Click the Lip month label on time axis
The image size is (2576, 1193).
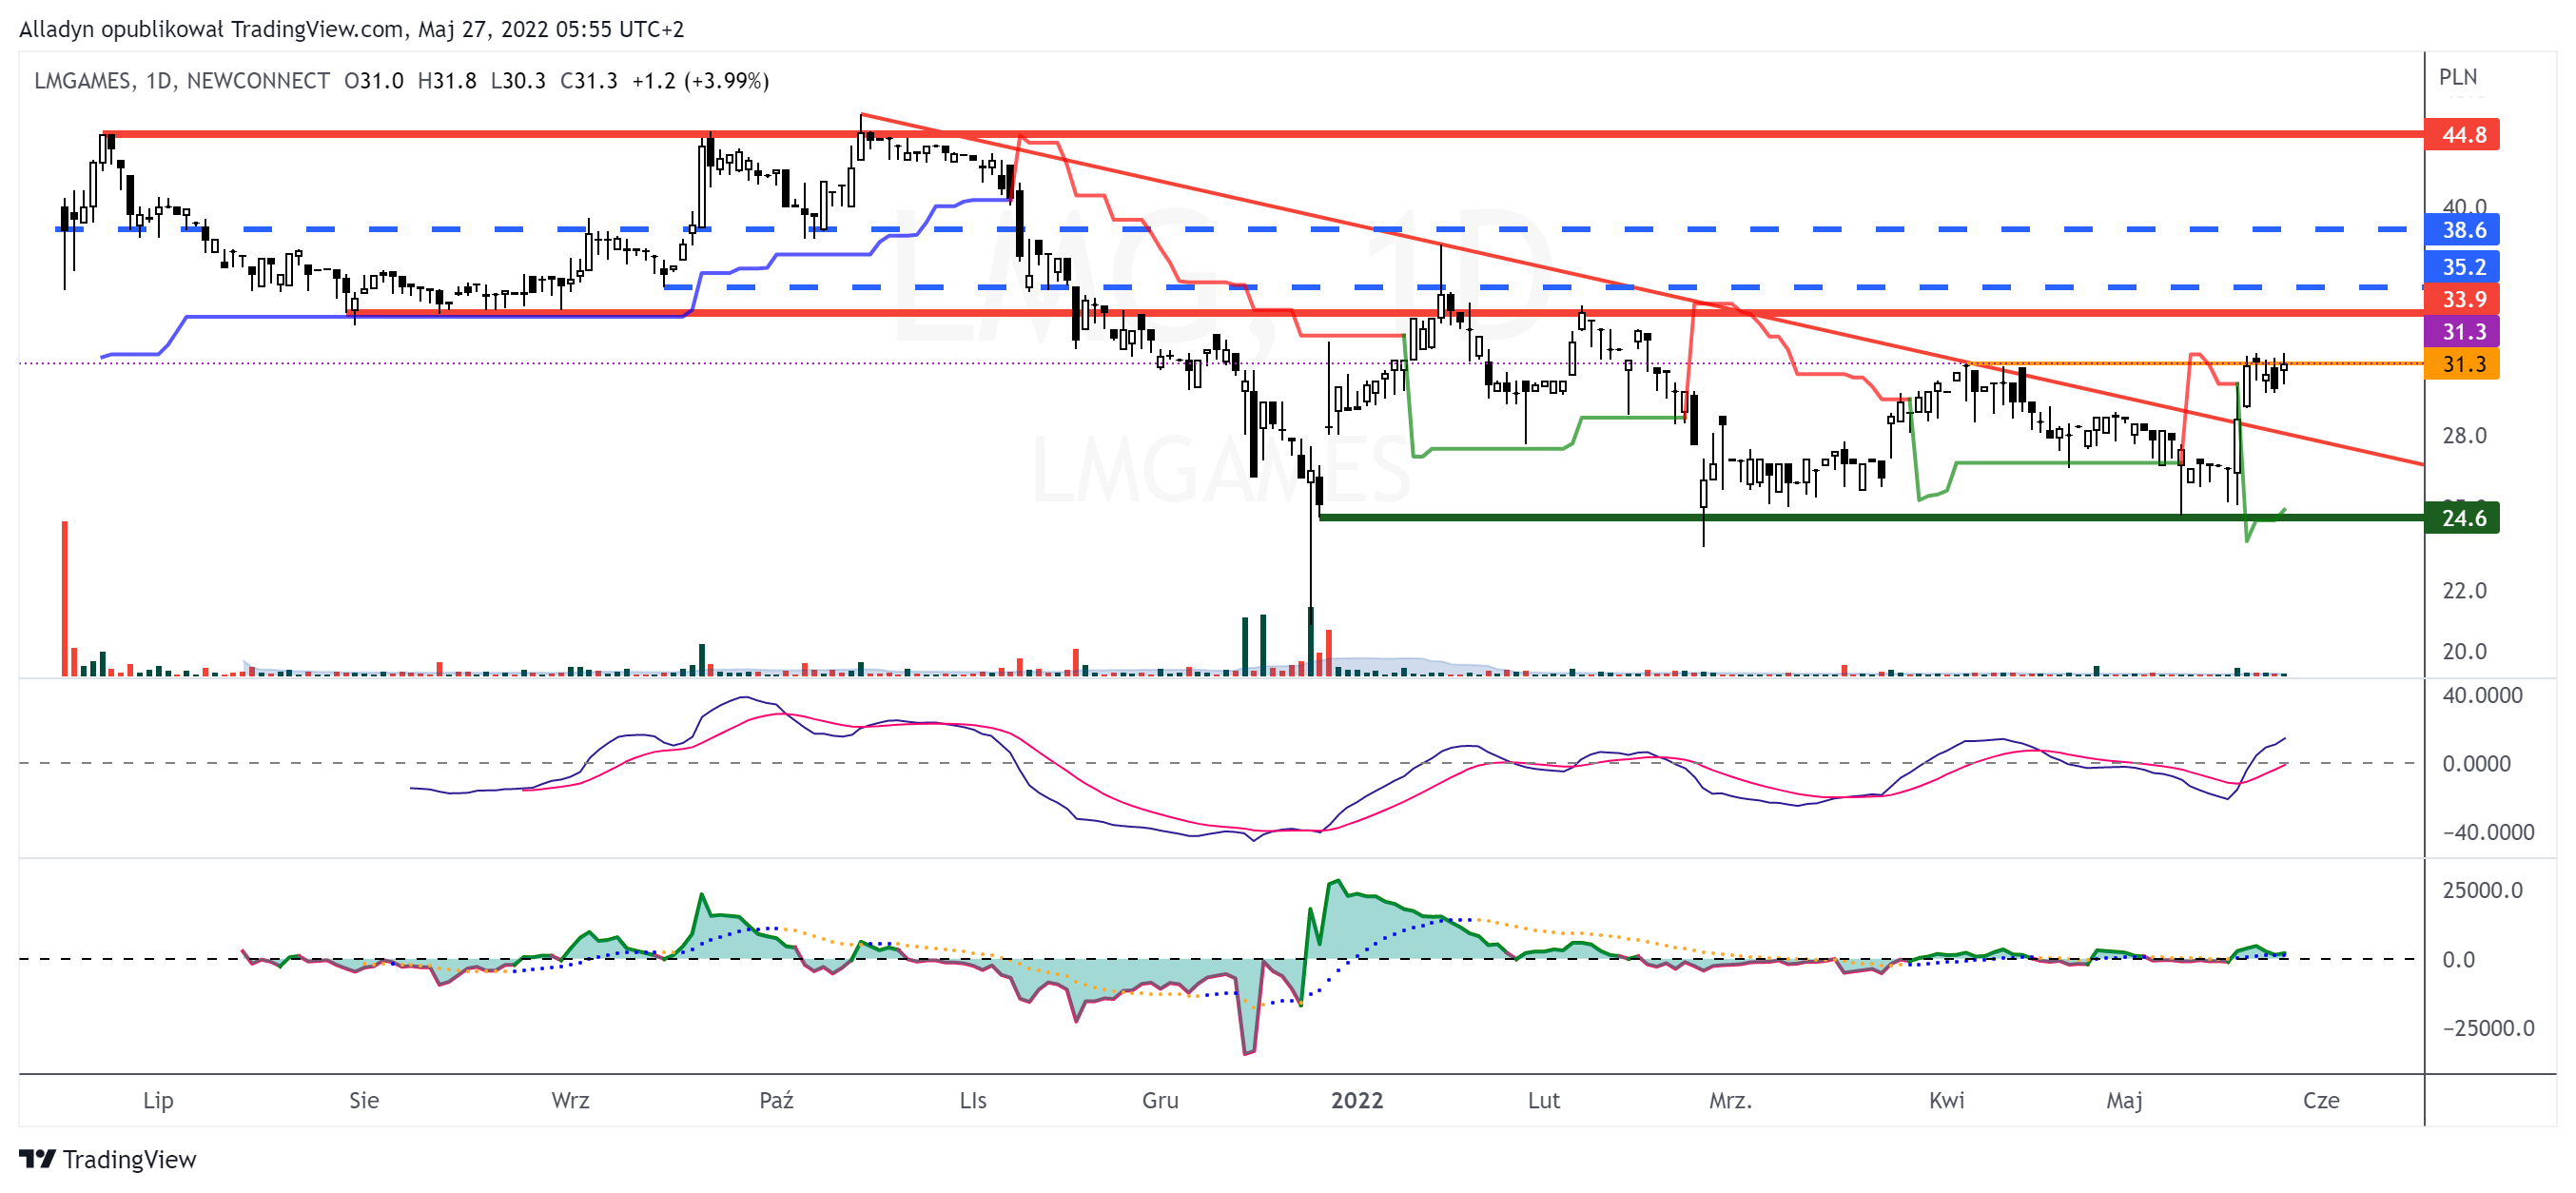(x=158, y=1100)
